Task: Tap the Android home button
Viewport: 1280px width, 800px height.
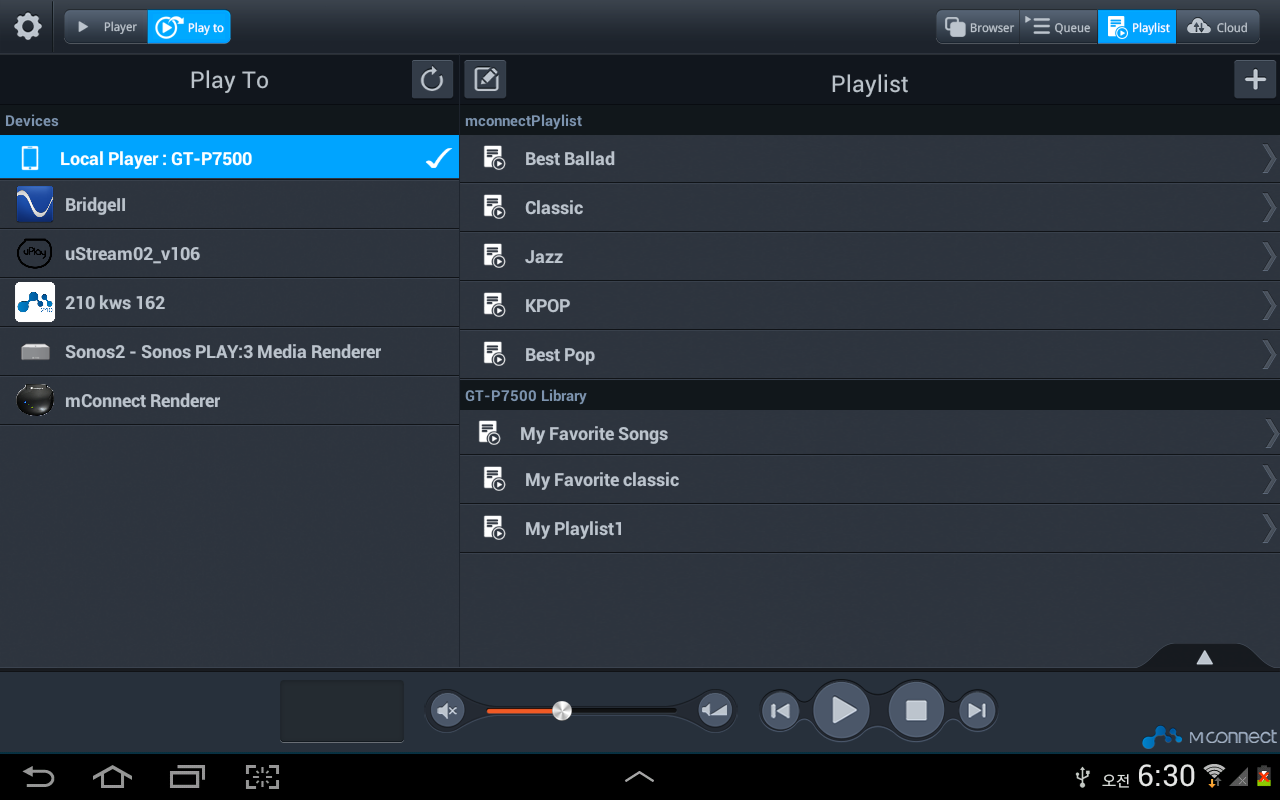Action: pyautogui.click(x=112, y=777)
